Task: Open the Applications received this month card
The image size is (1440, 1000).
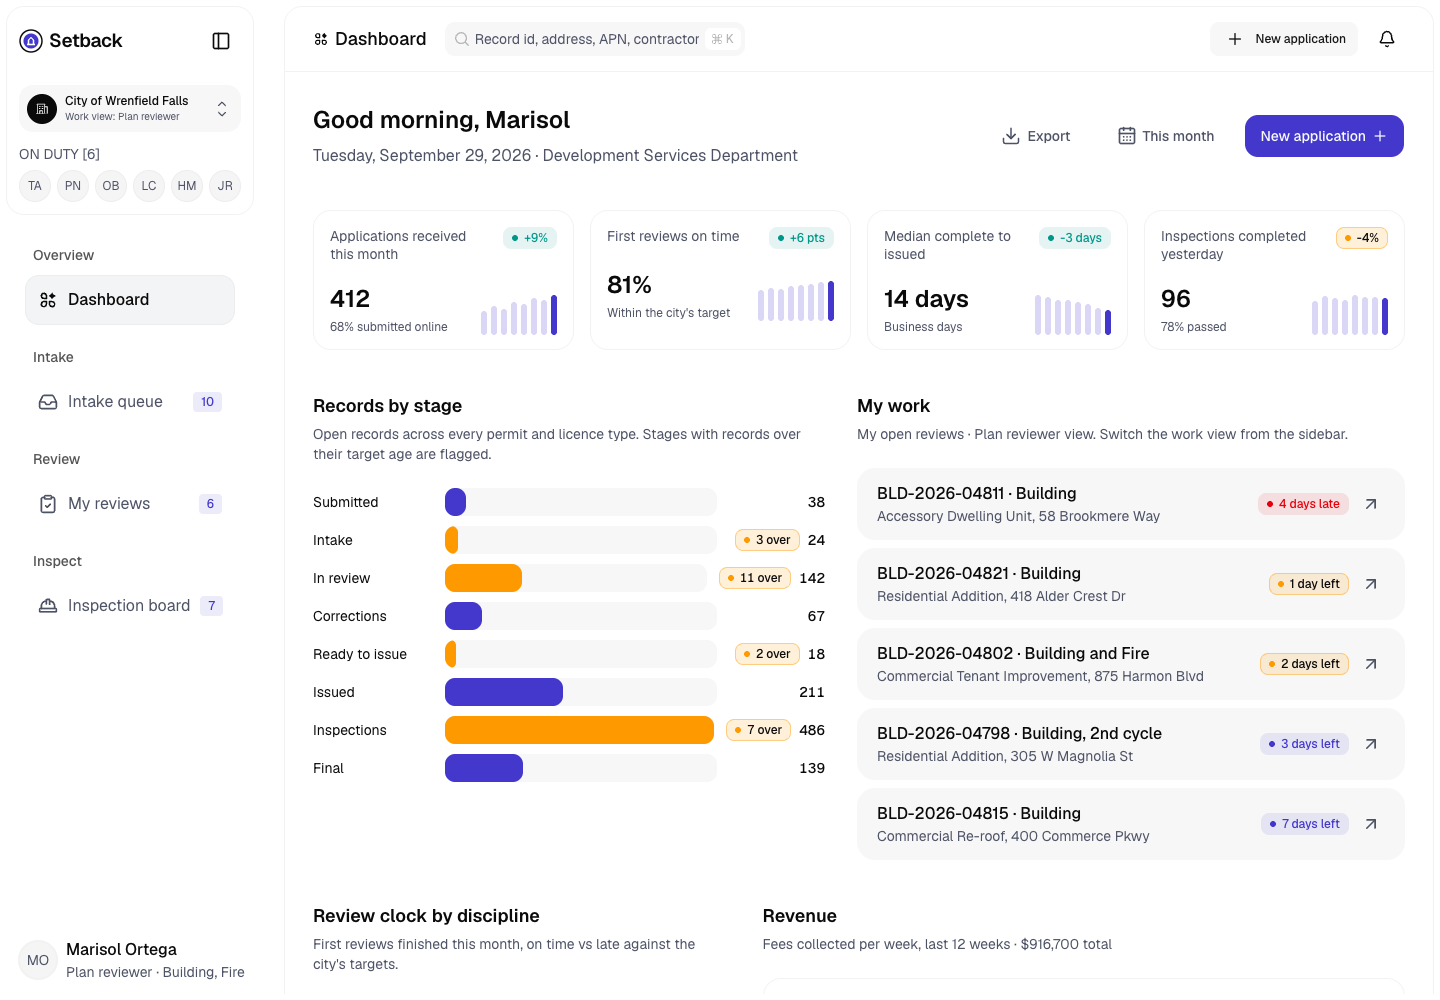Action: click(x=443, y=280)
